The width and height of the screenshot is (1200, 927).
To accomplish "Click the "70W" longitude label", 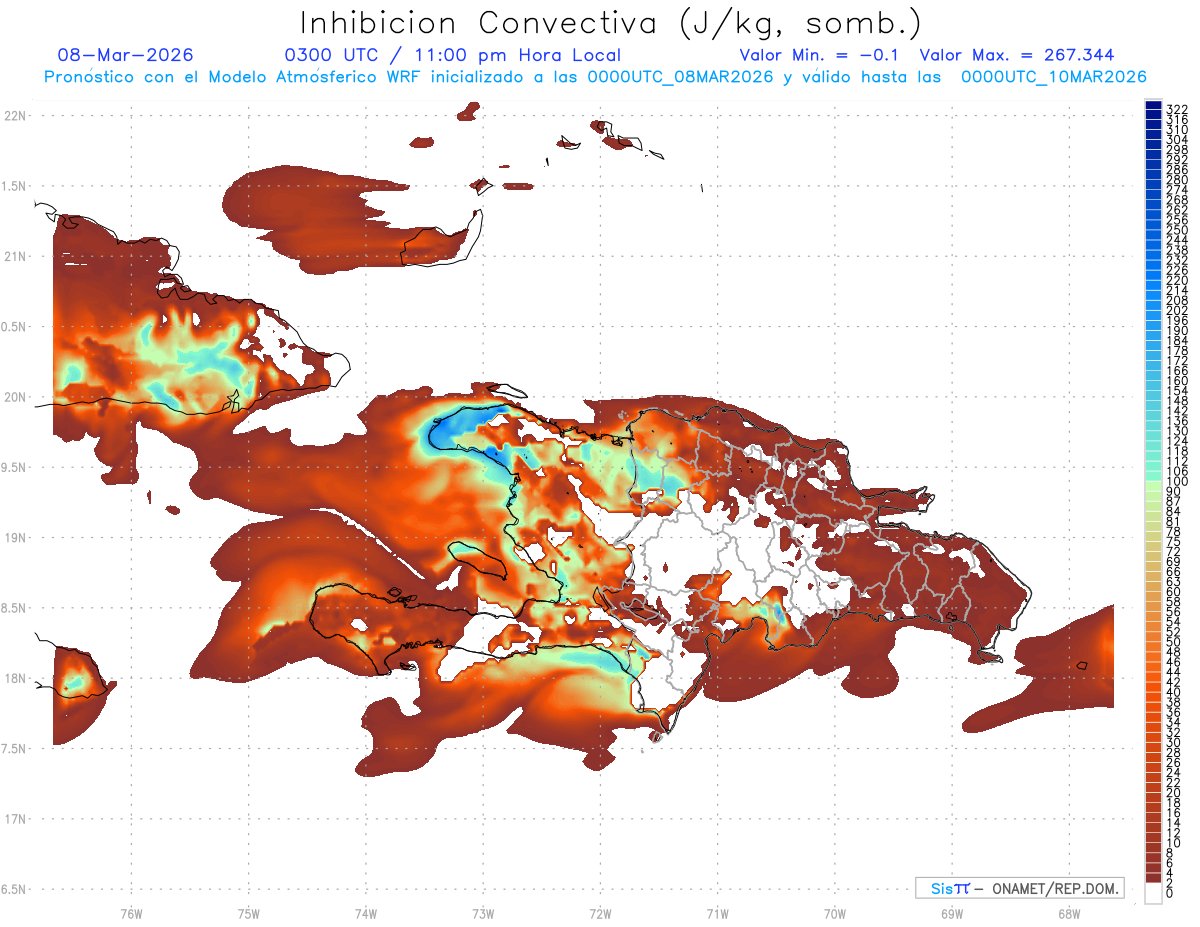I will tap(835, 913).
